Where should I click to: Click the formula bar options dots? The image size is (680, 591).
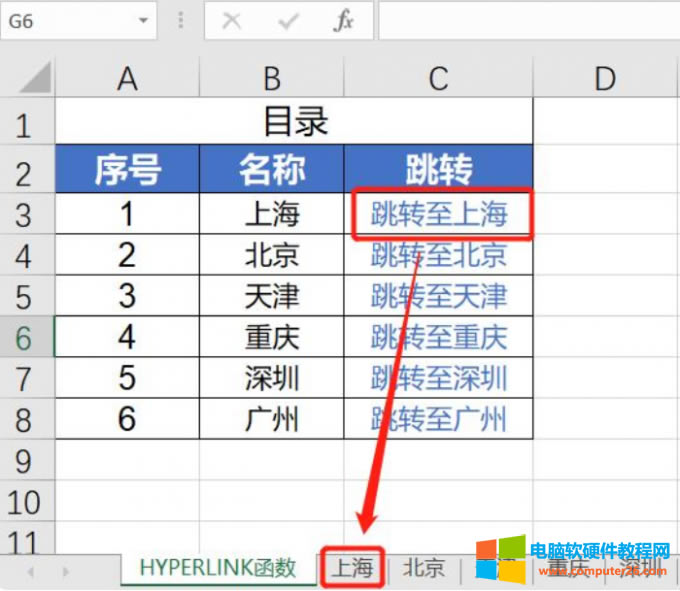(180, 21)
